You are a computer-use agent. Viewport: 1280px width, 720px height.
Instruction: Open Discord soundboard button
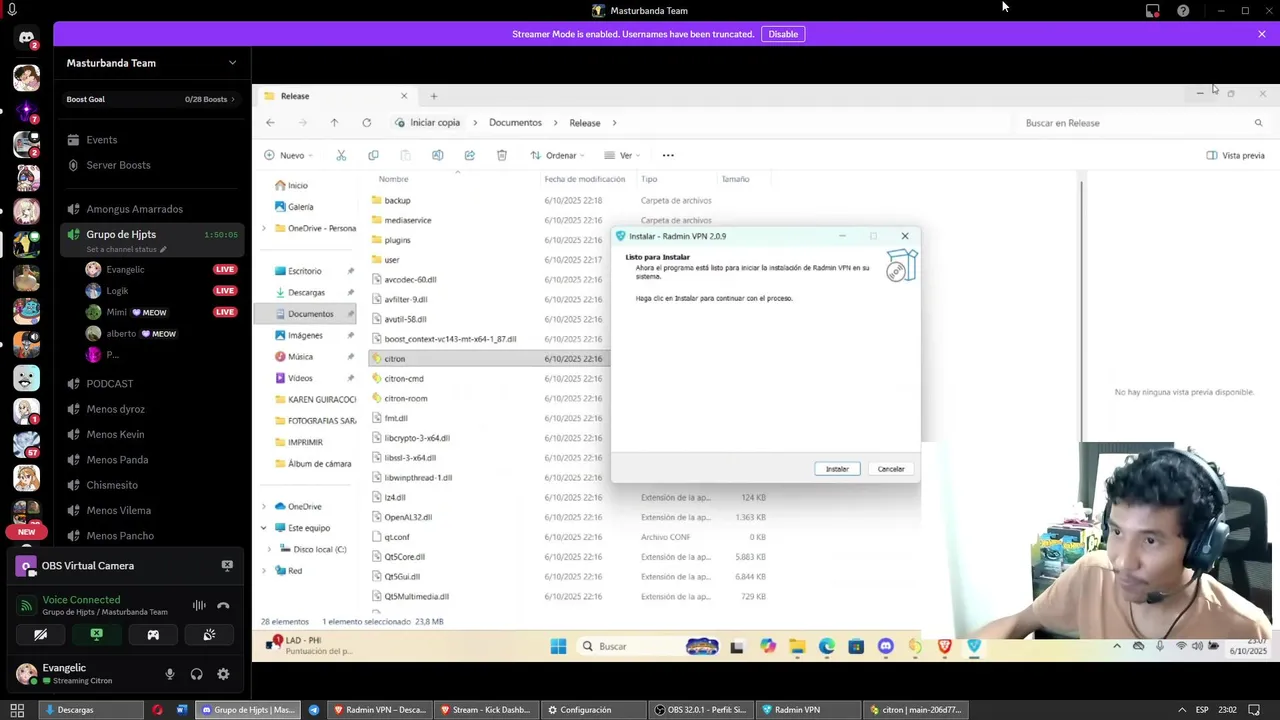209,635
